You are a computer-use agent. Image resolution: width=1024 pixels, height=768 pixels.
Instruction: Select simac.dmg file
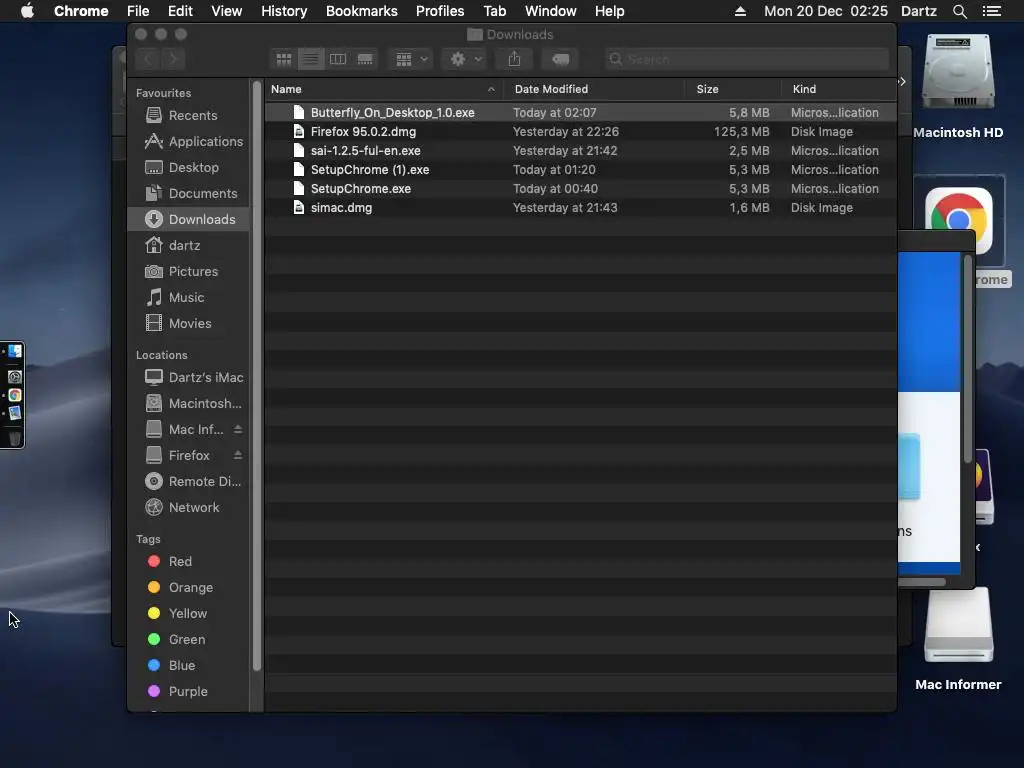[x=581, y=208]
